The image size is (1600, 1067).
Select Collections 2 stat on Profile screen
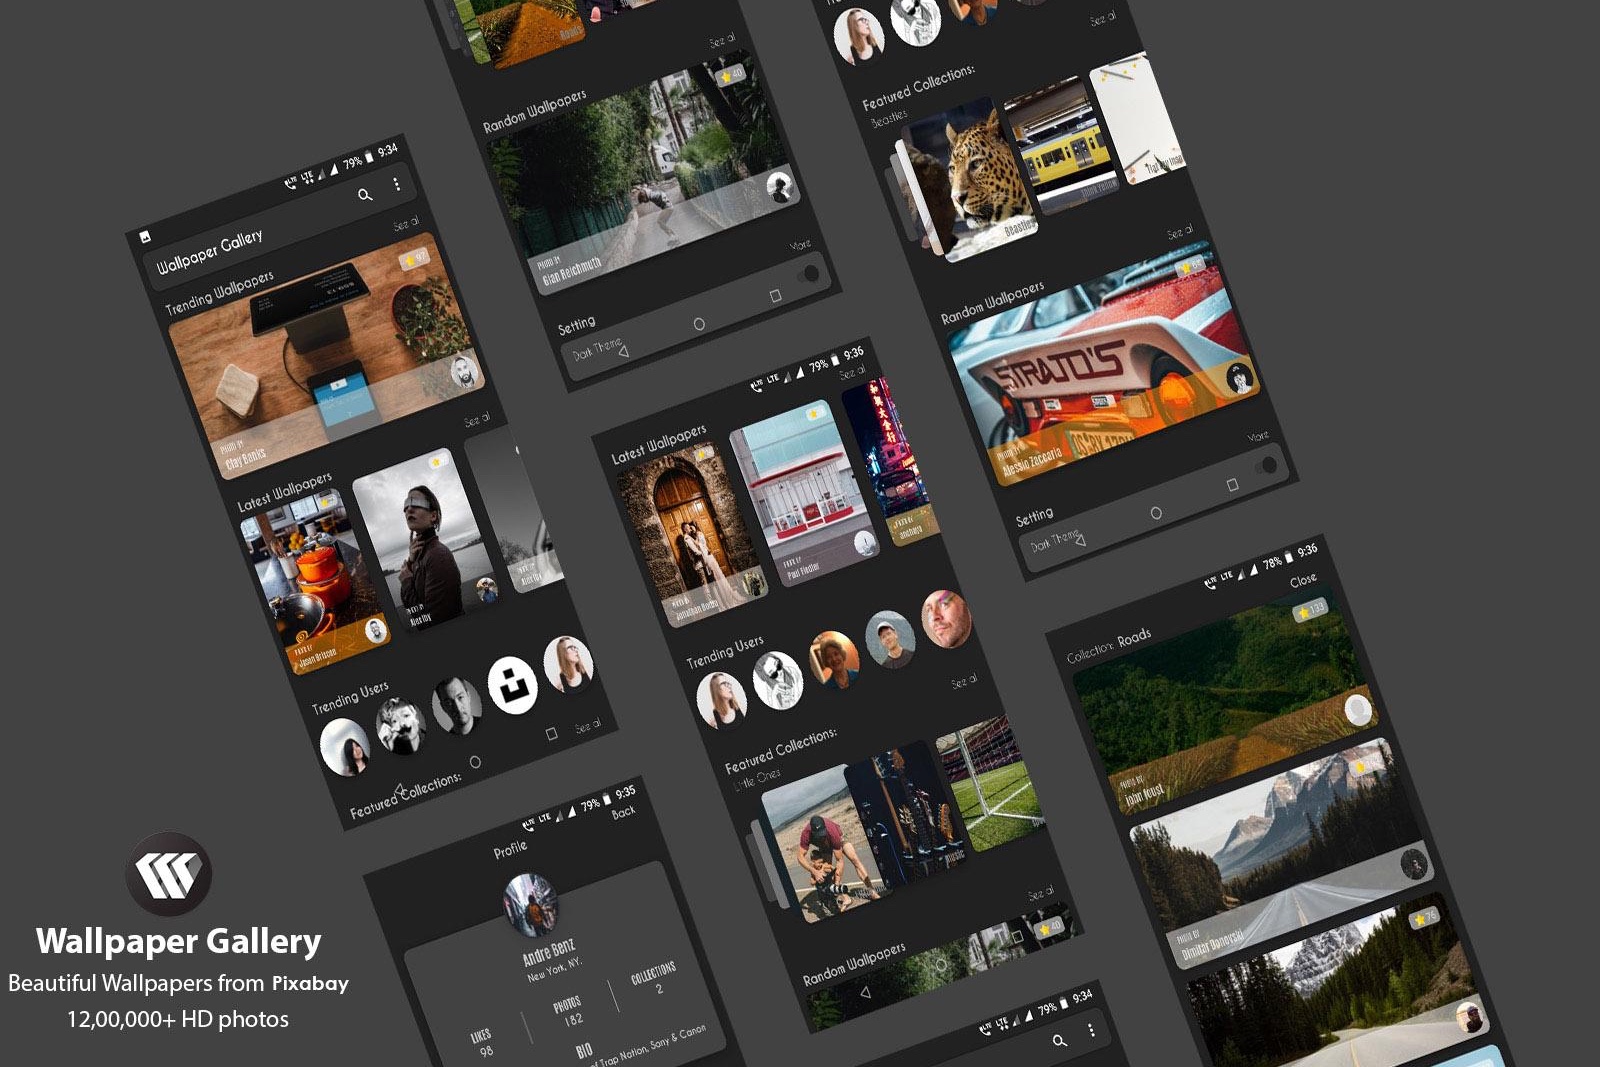coord(654,977)
